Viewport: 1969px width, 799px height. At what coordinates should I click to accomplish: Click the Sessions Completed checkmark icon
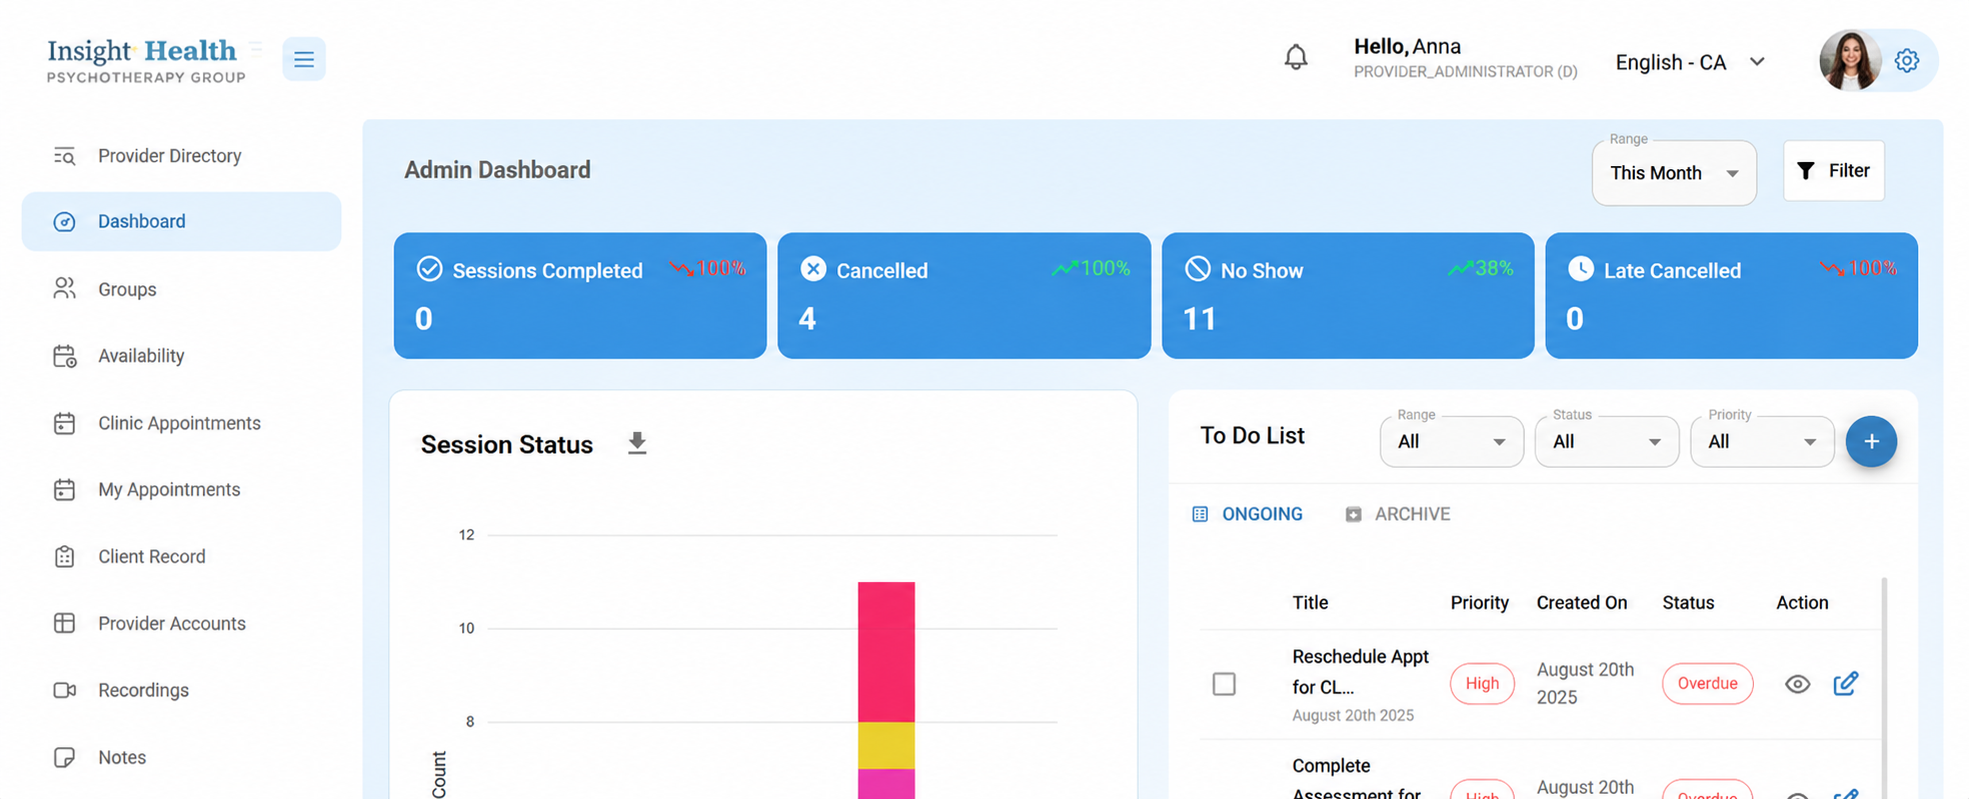(x=429, y=269)
